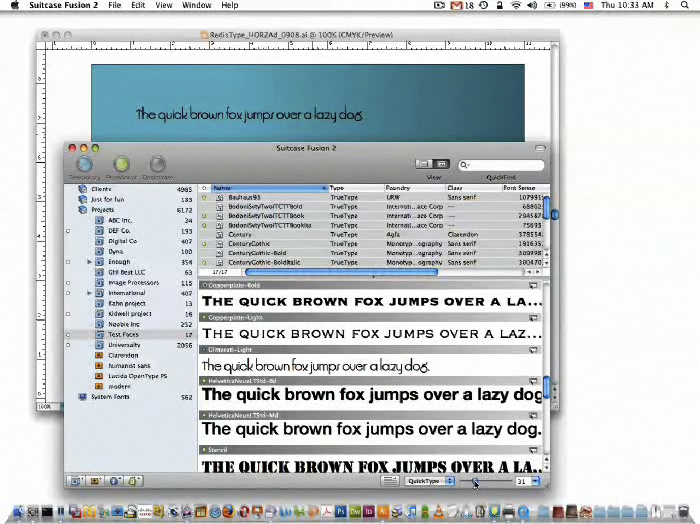Expand the International set folder

pyautogui.click(x=89, y=293)
